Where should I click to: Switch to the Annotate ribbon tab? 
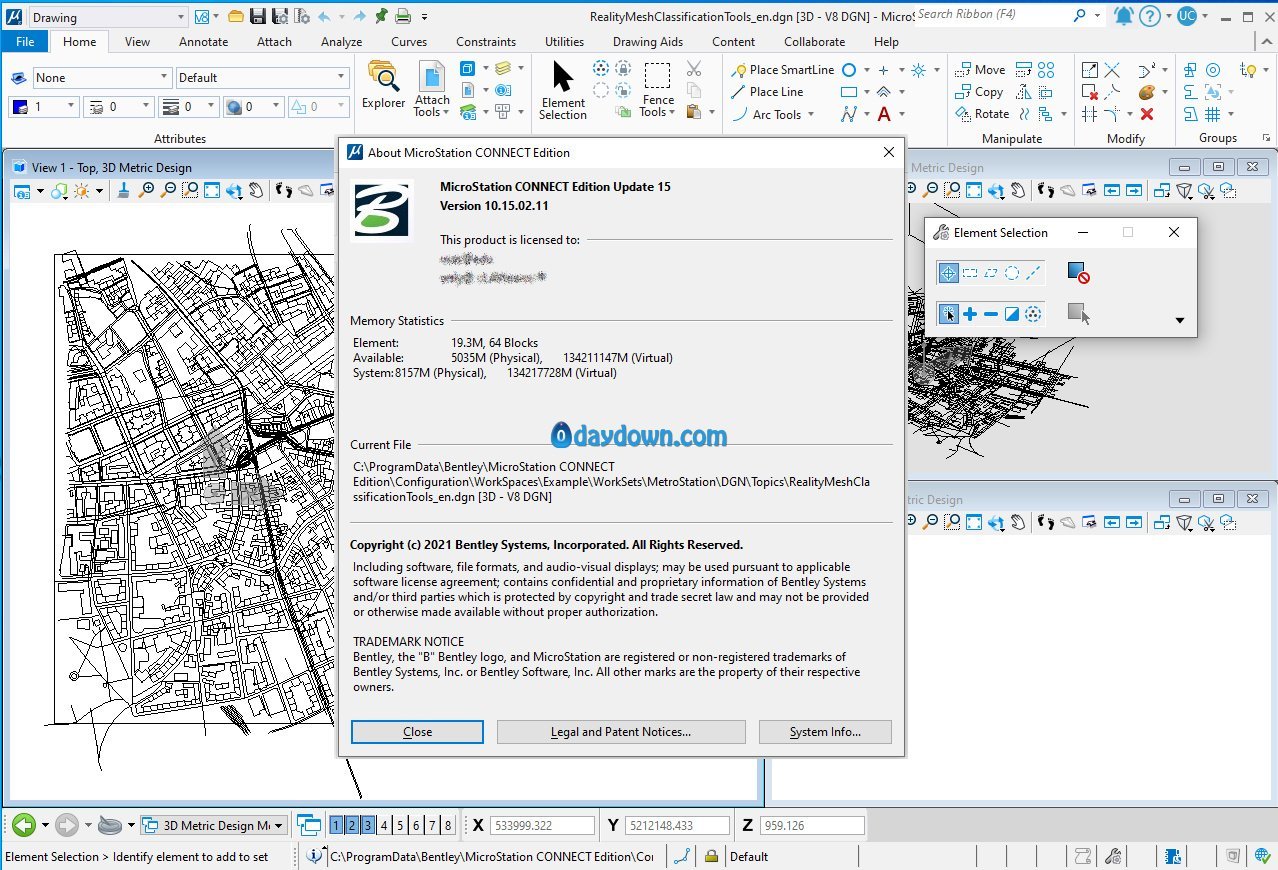tap(203, 42)
